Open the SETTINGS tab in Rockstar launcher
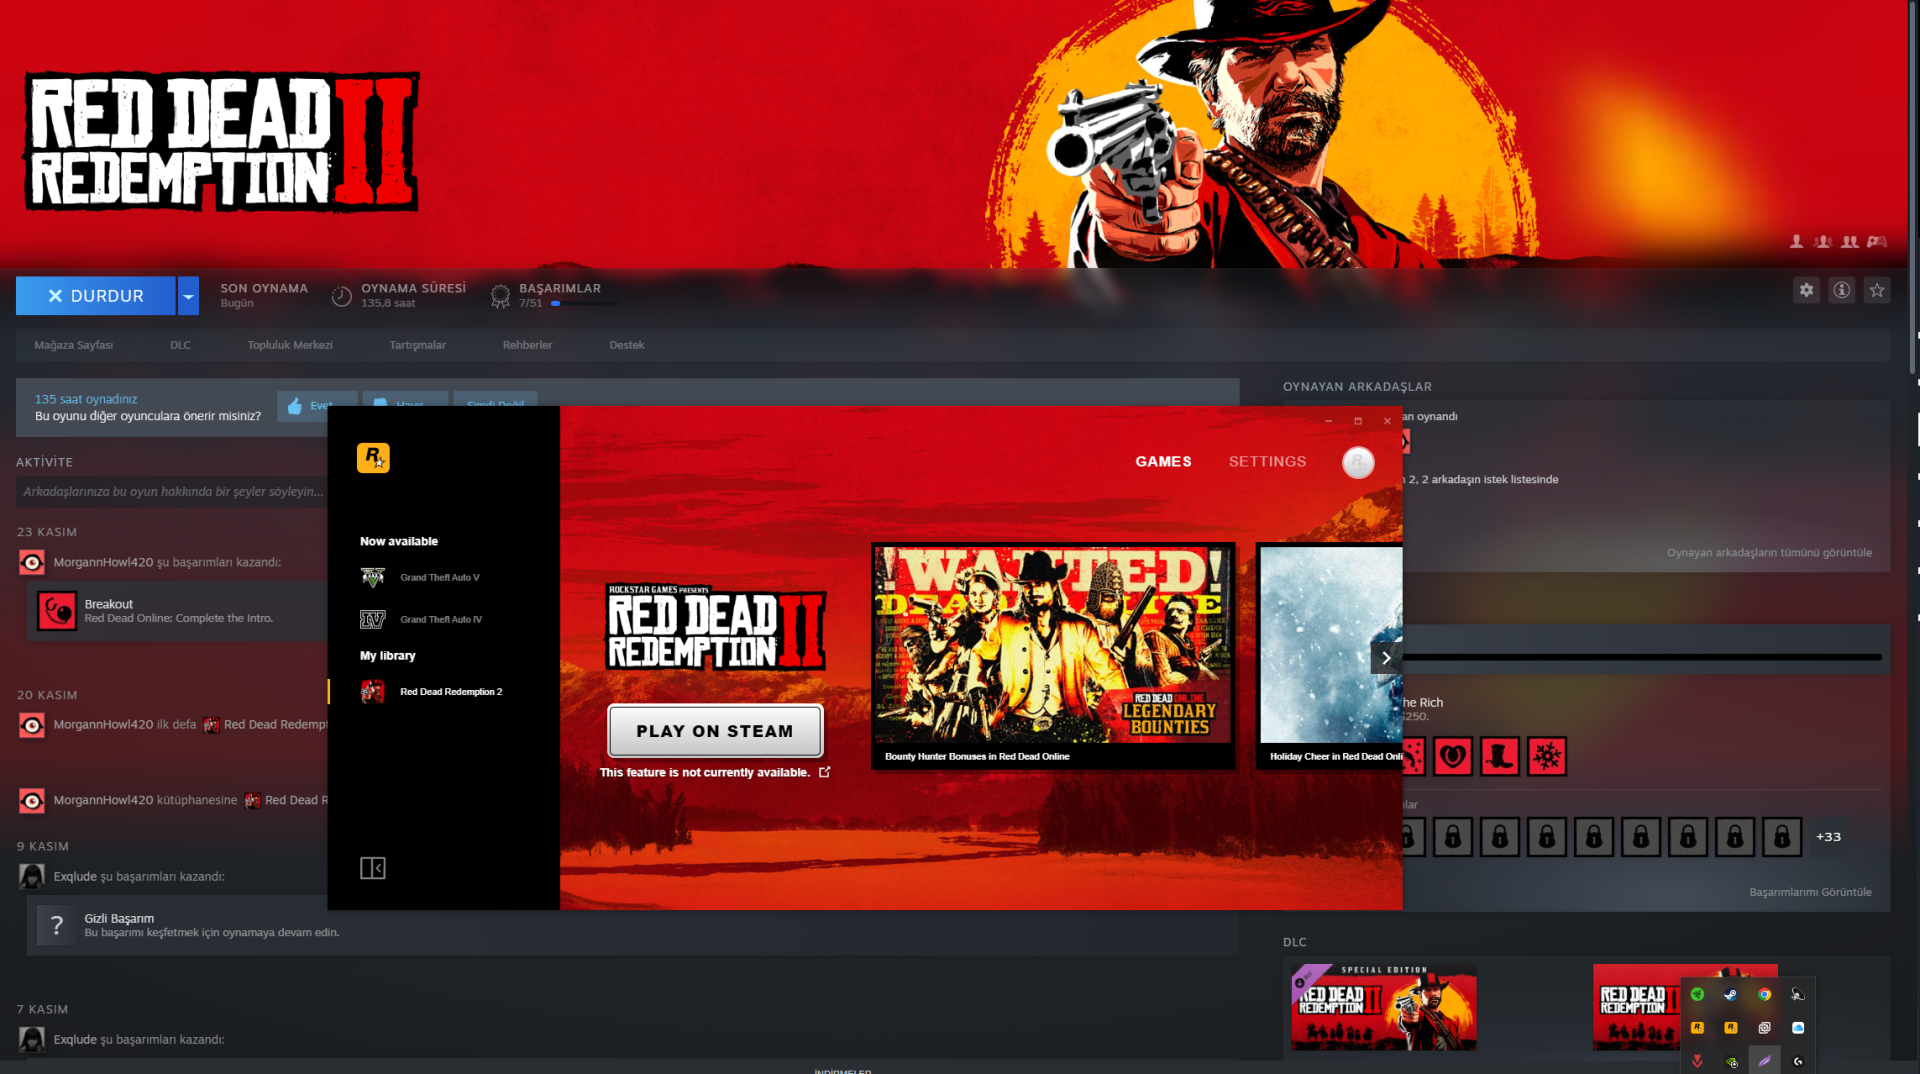 point(1267,462)
